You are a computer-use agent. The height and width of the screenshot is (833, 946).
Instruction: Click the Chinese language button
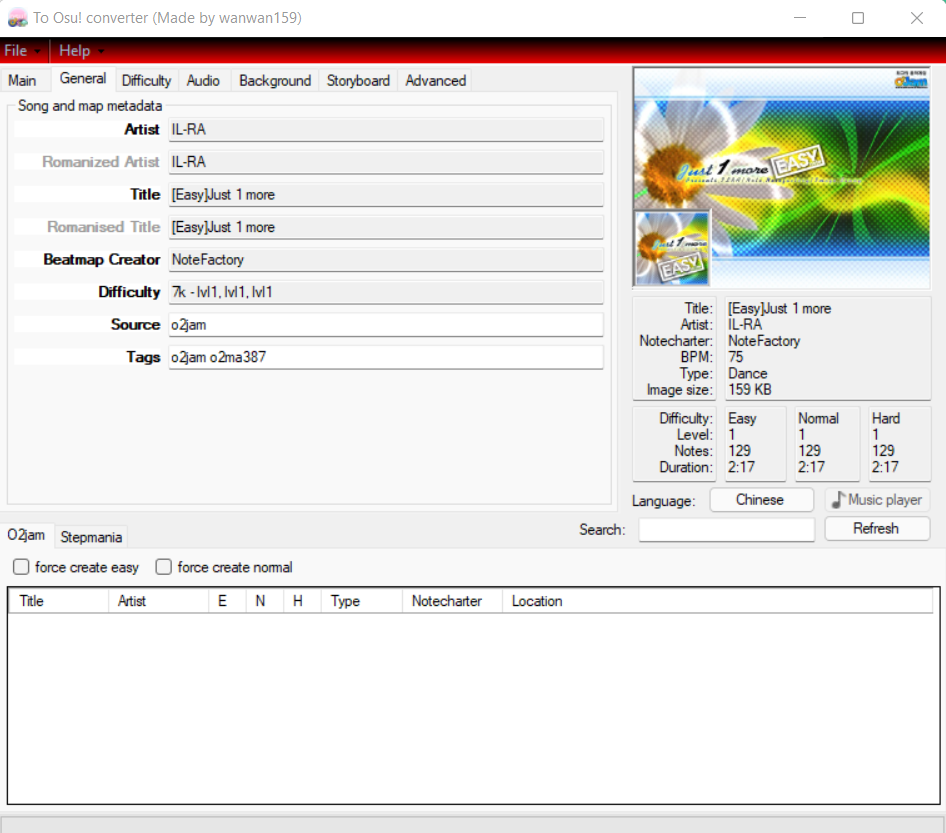point(761,500)
